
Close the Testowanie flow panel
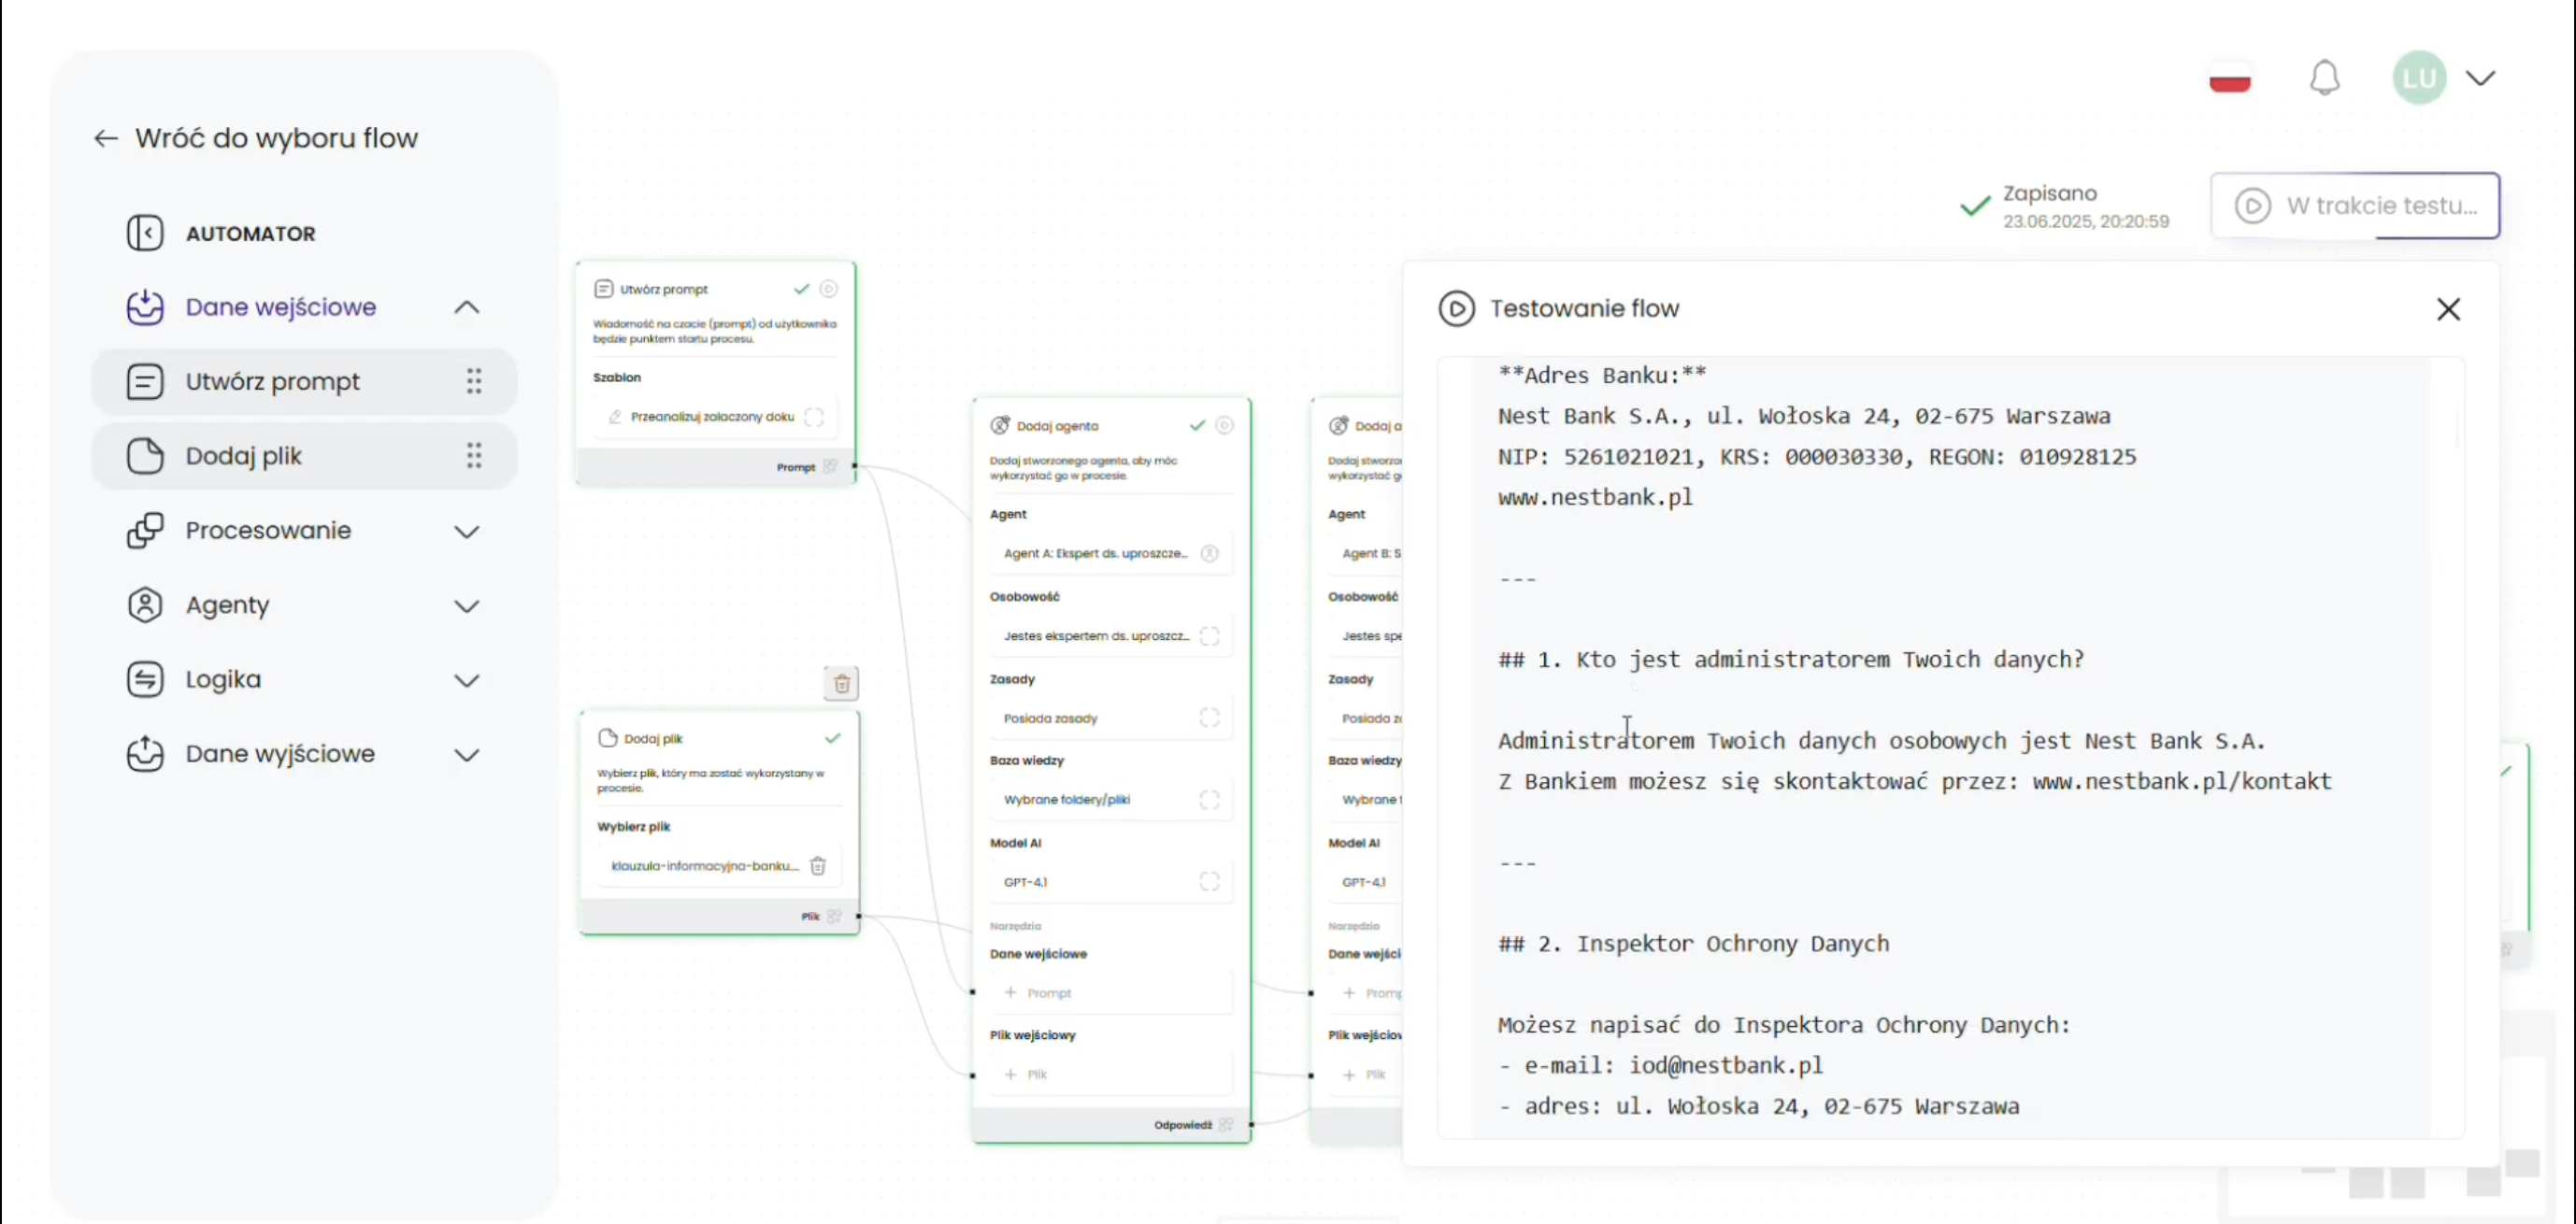(x=2447, y=310)
